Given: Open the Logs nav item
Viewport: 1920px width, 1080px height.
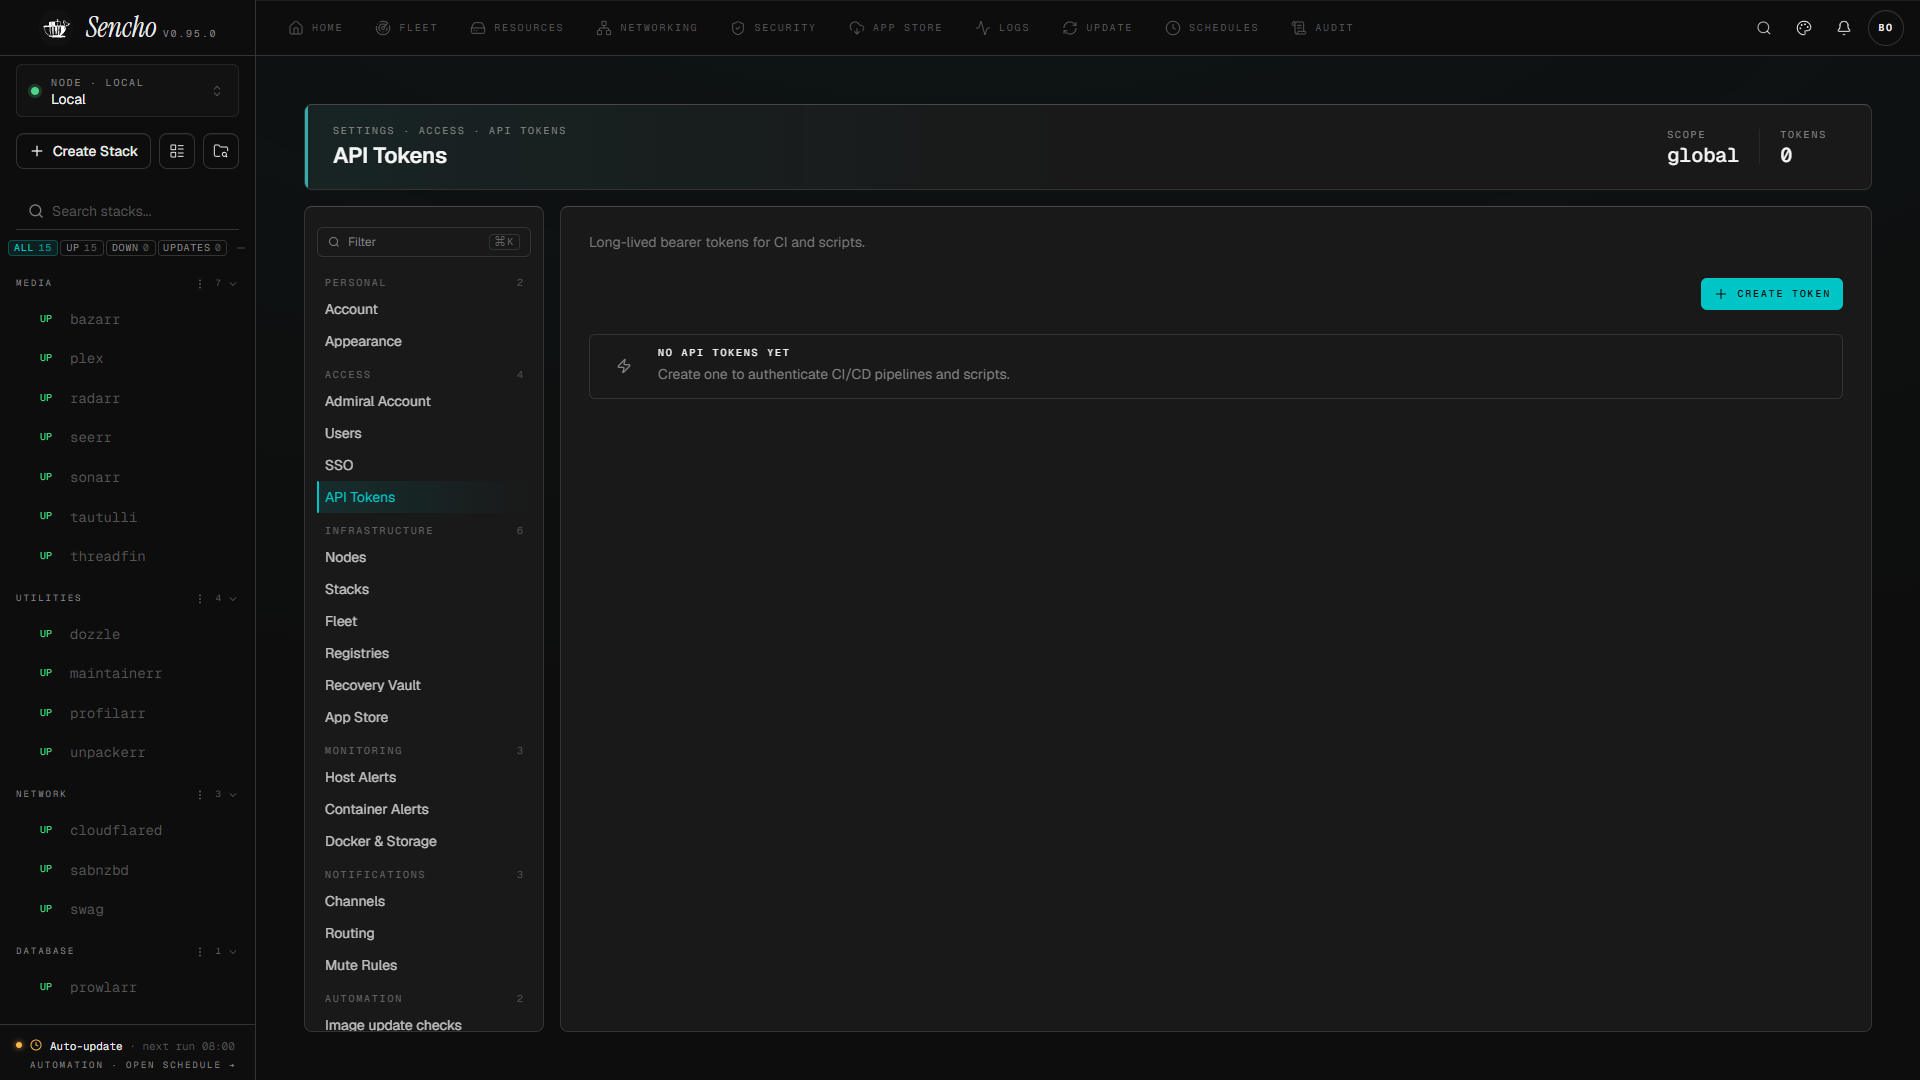Looking at the screenshot, I should tap(1002, 28).
